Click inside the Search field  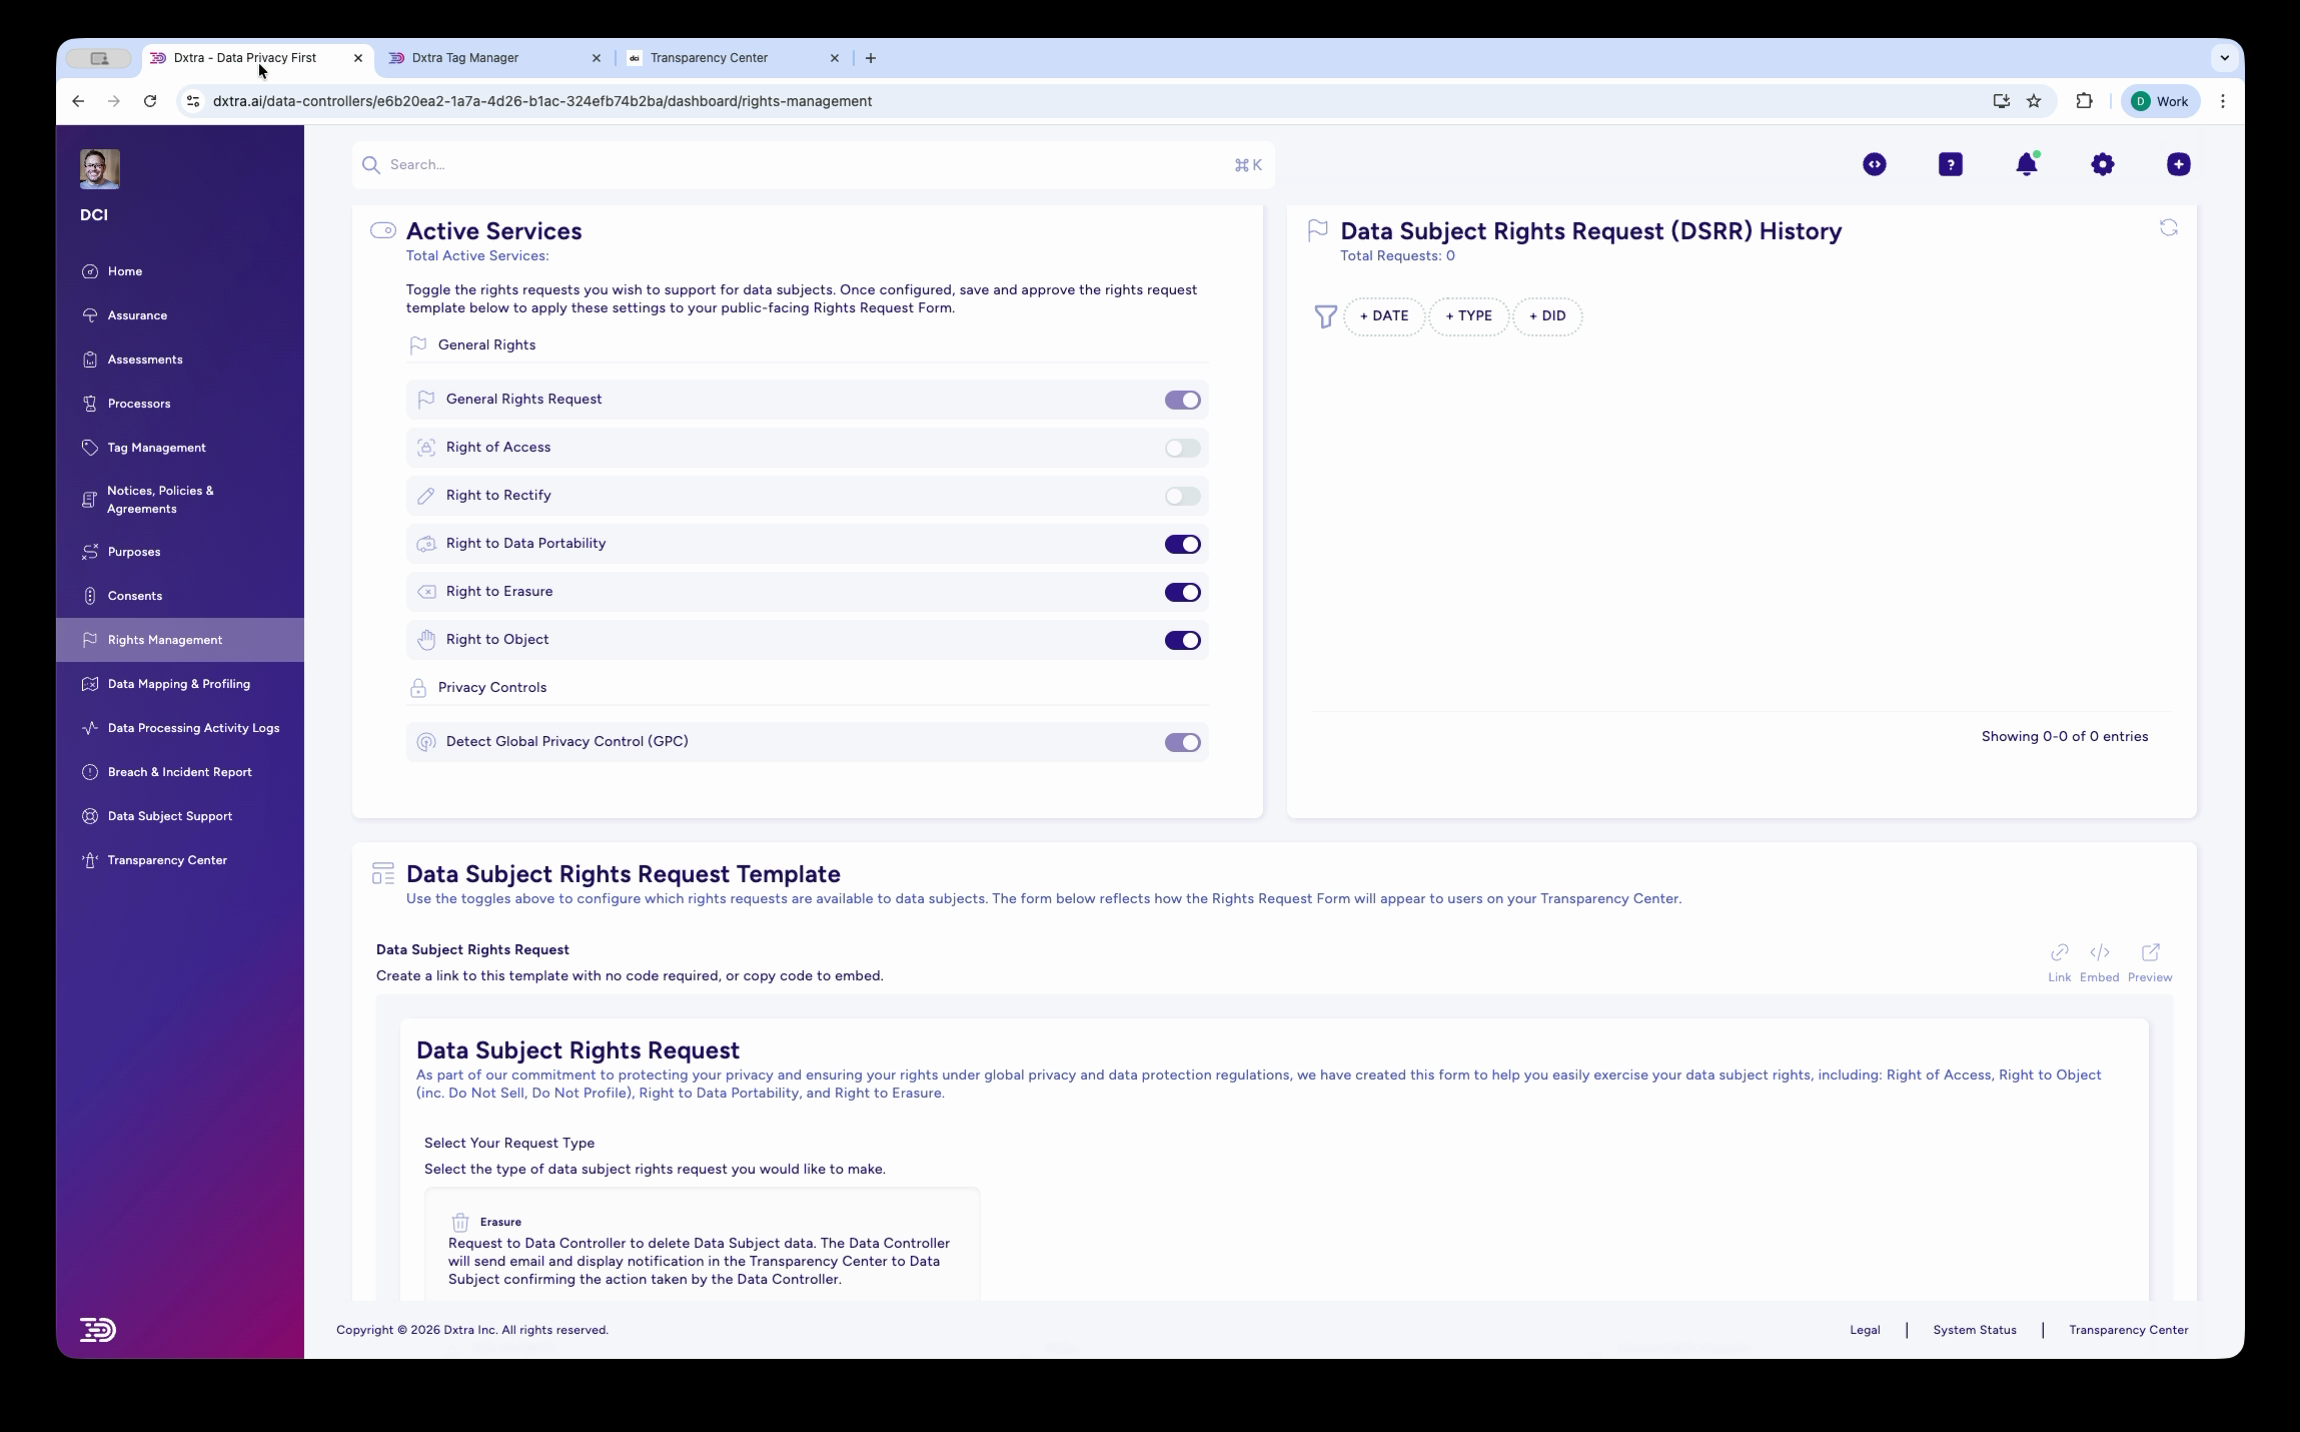[700, 164]
